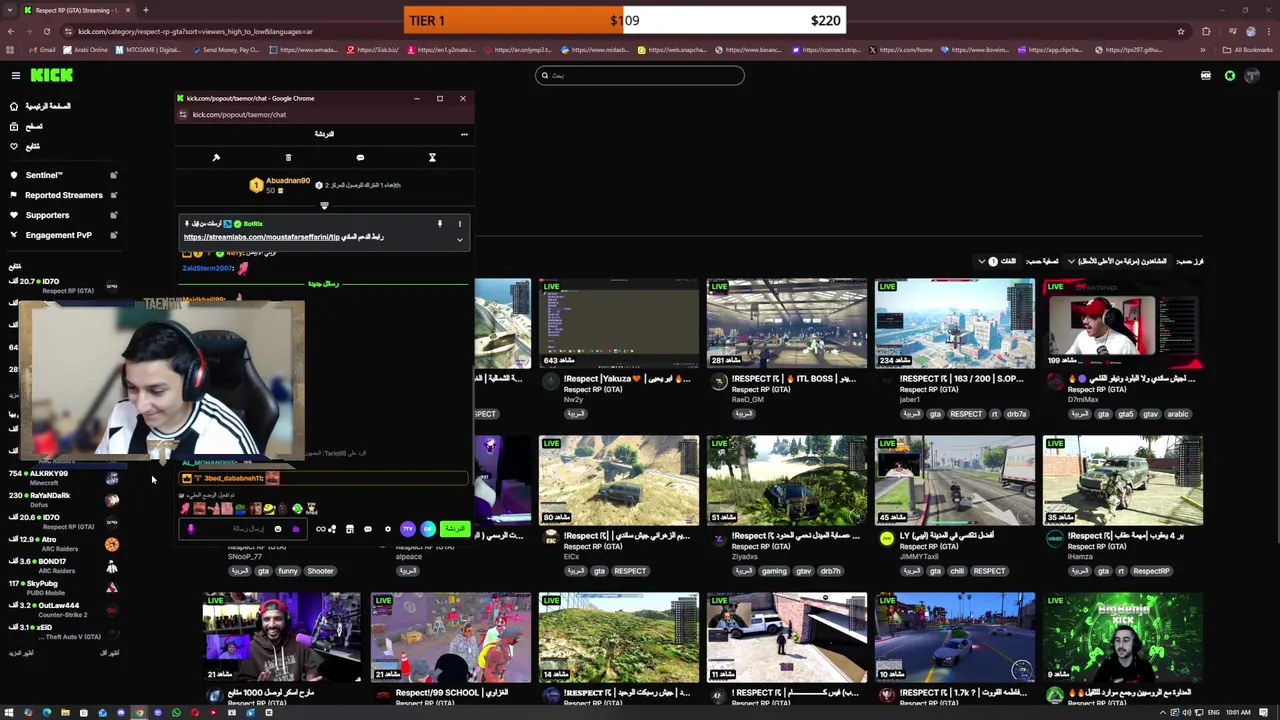Click the Abuadnan90 leaderboard entry

(280, 185)
